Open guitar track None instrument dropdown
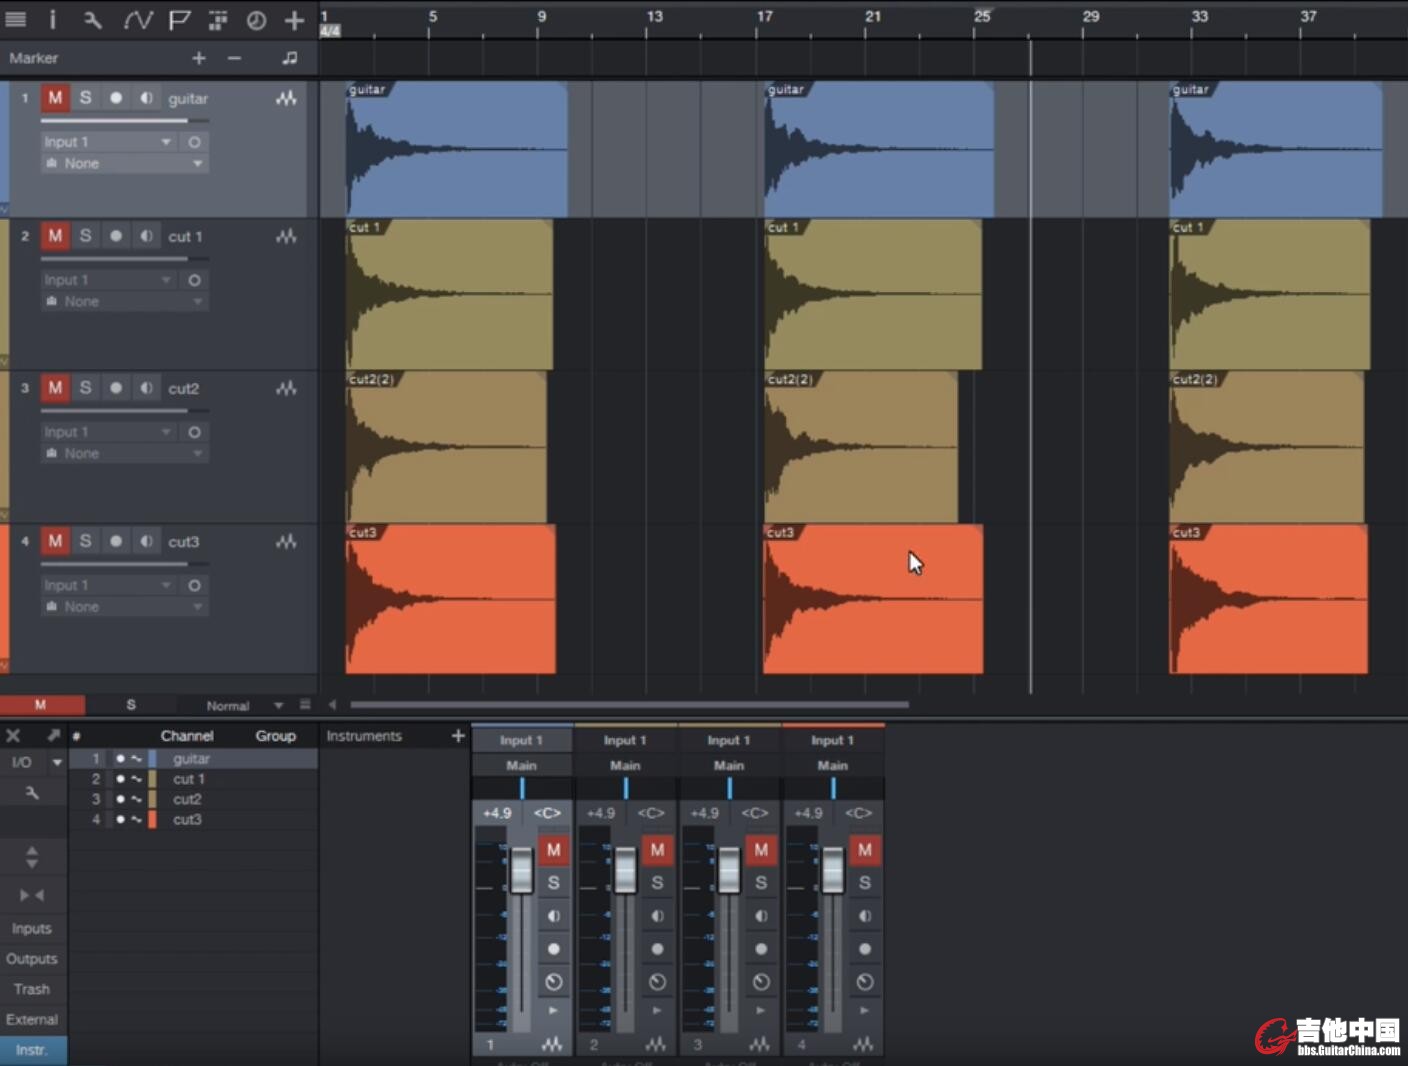Screen dimensions: 1408x1066 pyautogui.click(x=124, y=163)
